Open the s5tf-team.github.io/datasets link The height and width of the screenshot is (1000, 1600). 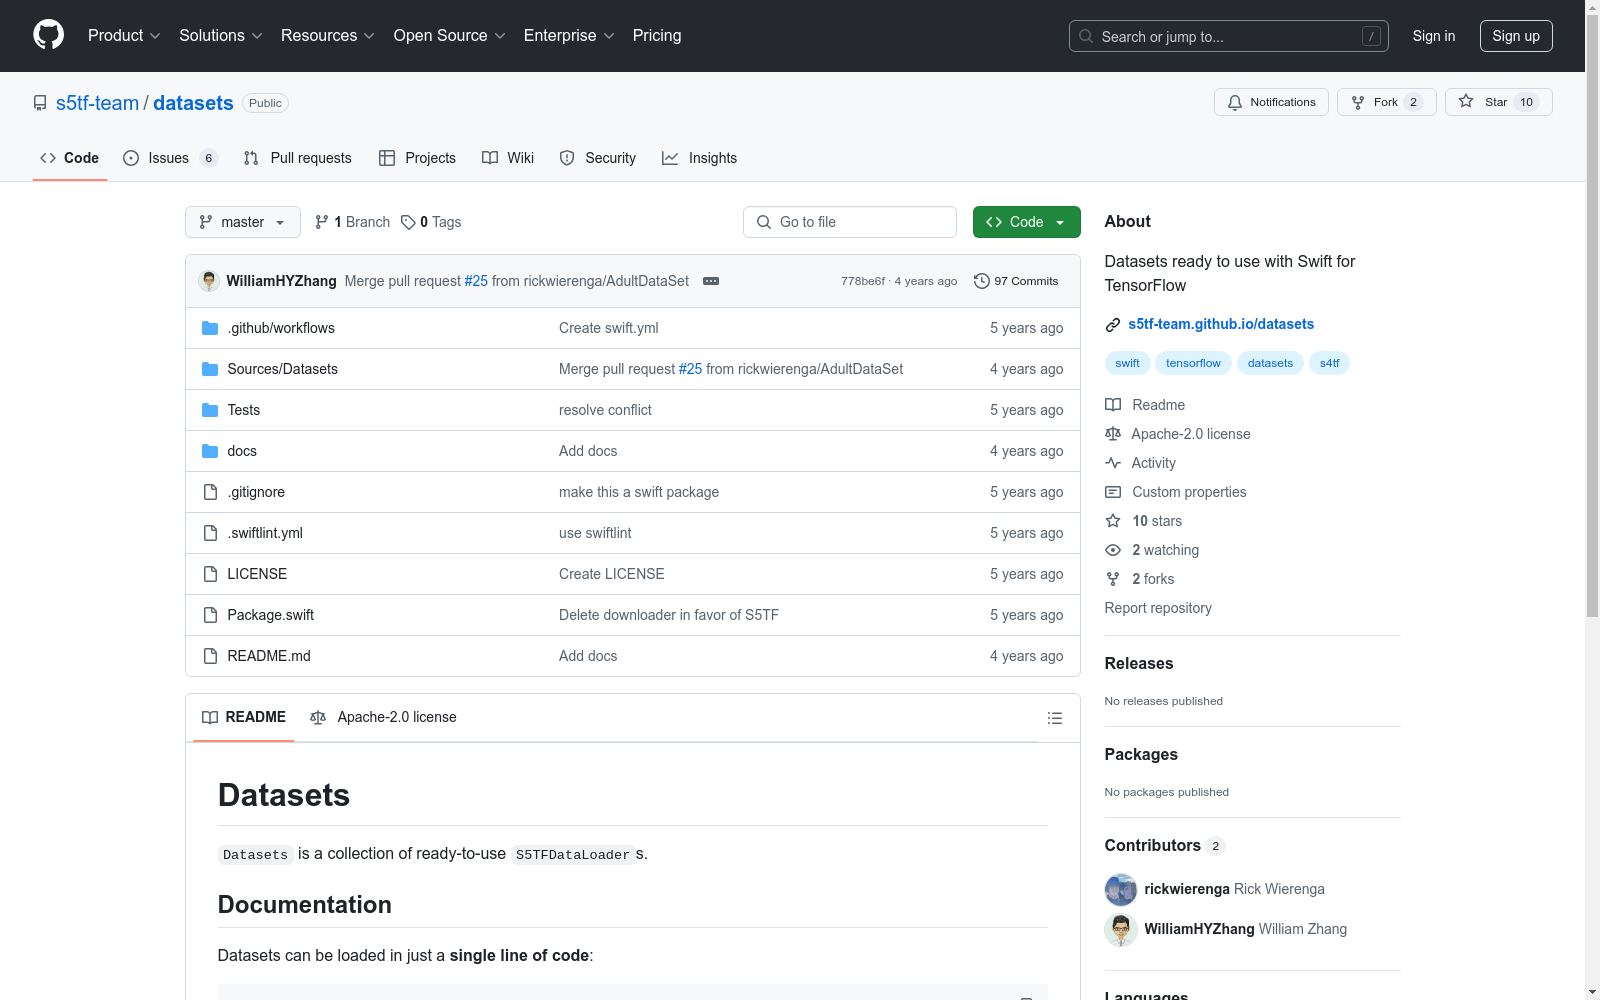[x=1221, y=324]
